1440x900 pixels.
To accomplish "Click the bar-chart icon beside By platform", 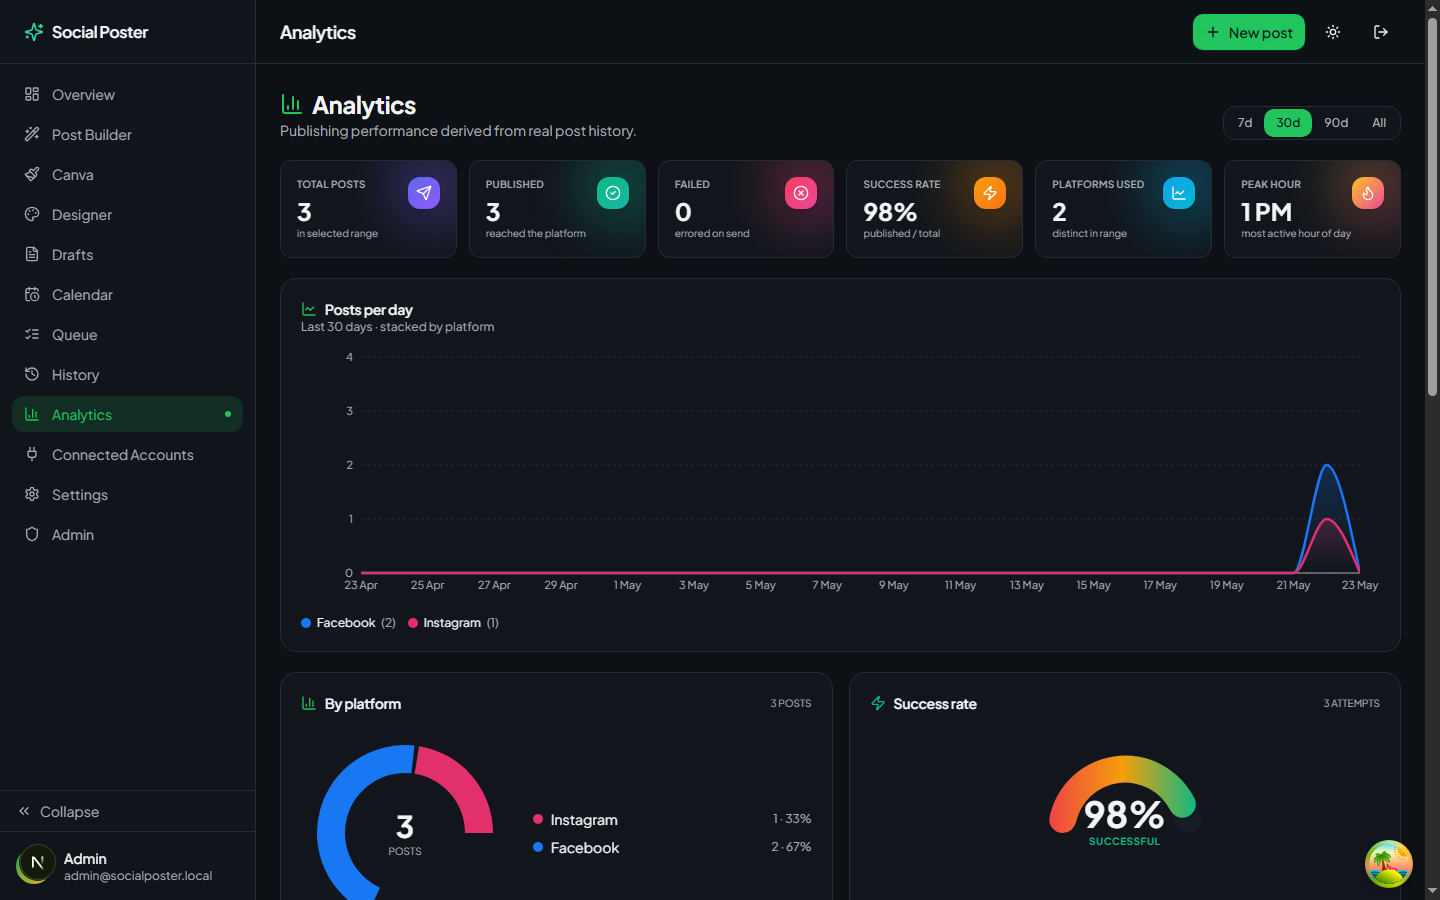I will pyautogui.click(x=309, y=703).
